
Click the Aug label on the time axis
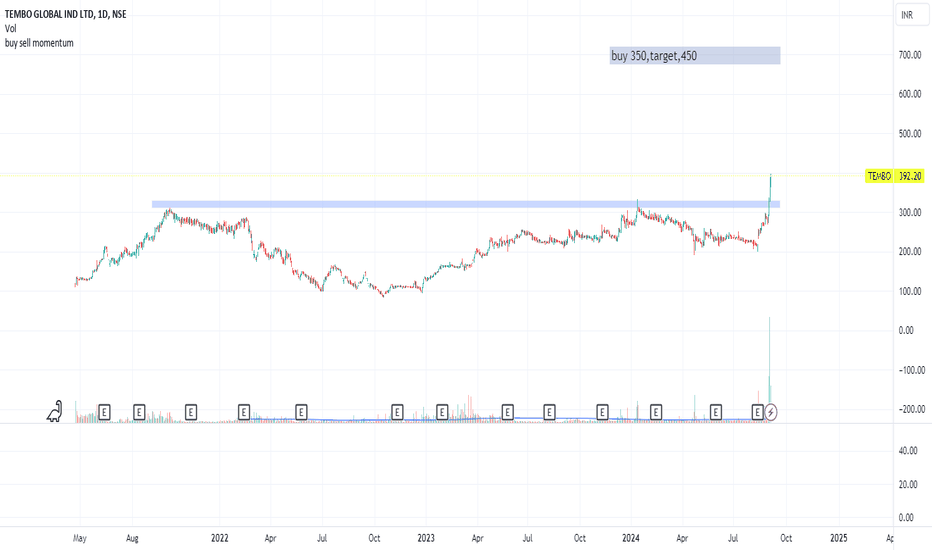pos(132,538)
